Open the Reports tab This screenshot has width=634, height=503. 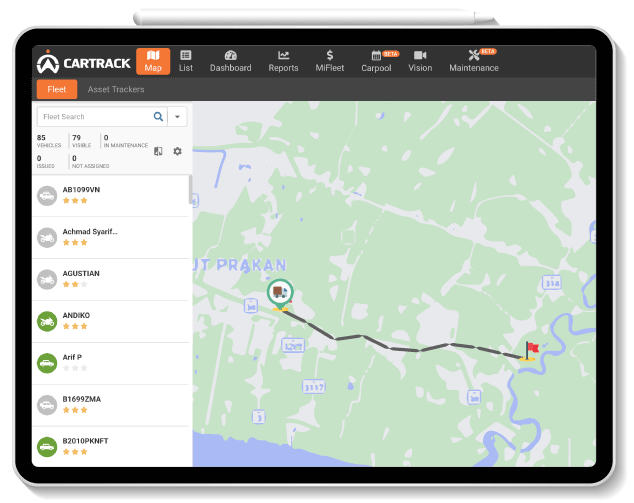coord(283,61)
